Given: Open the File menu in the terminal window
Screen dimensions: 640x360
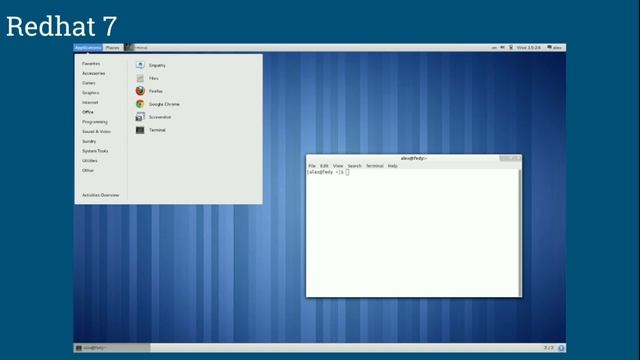Looking at the screenshot, I should 312,166.
